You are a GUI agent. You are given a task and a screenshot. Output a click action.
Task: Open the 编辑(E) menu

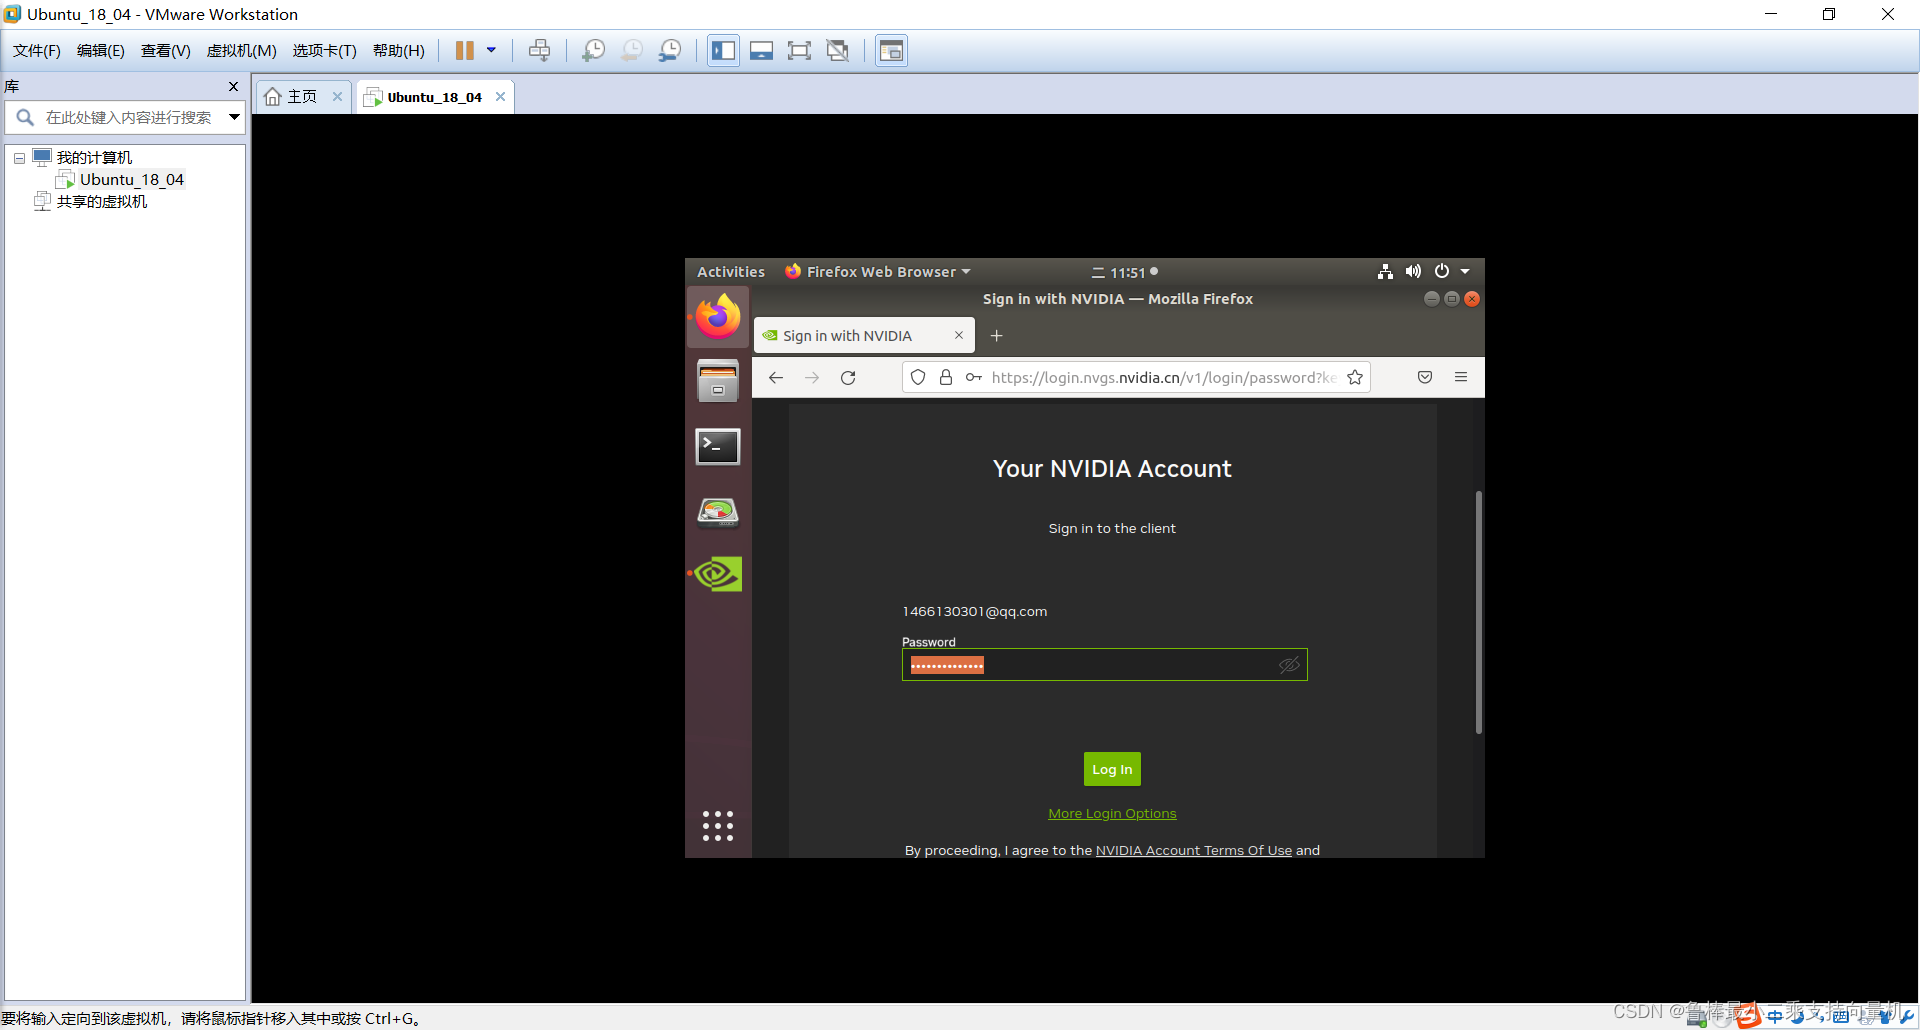tap(101, 50)
